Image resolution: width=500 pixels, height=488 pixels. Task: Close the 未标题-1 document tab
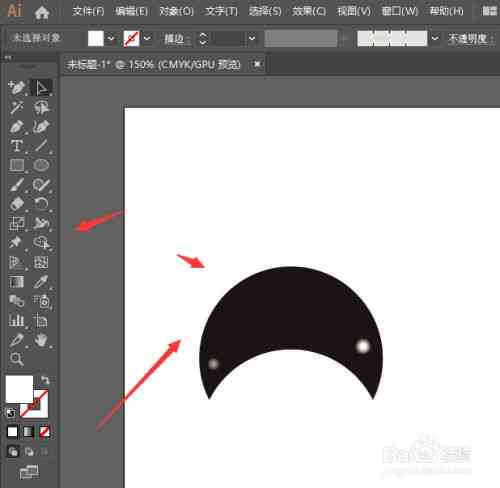coord(257,64)
